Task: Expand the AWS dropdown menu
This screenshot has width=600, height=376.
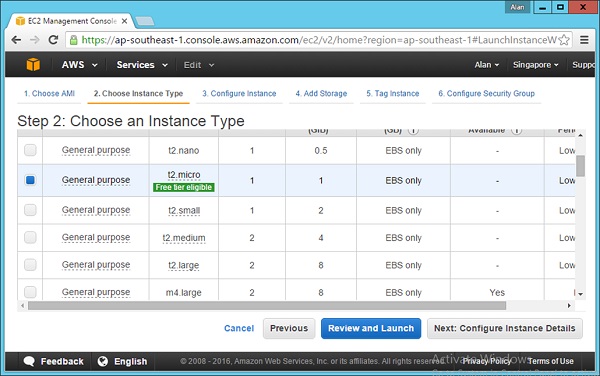Action: (79, 65)
